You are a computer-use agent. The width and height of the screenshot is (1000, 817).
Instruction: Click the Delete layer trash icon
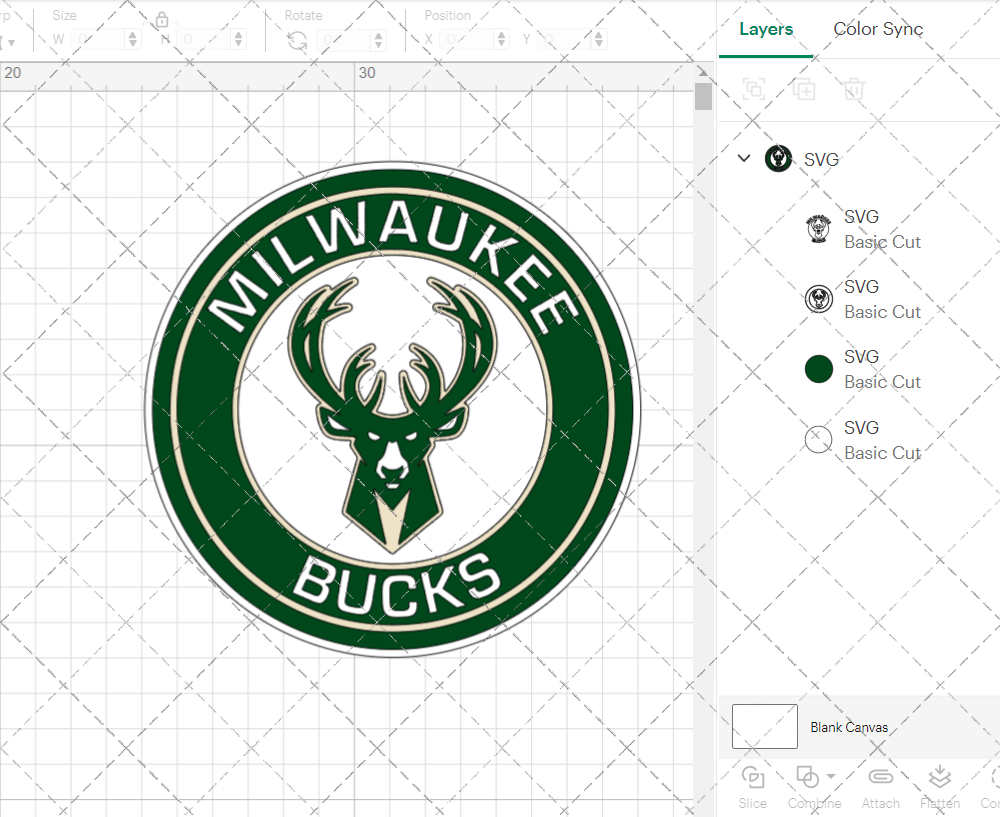(x=854, y=89)
